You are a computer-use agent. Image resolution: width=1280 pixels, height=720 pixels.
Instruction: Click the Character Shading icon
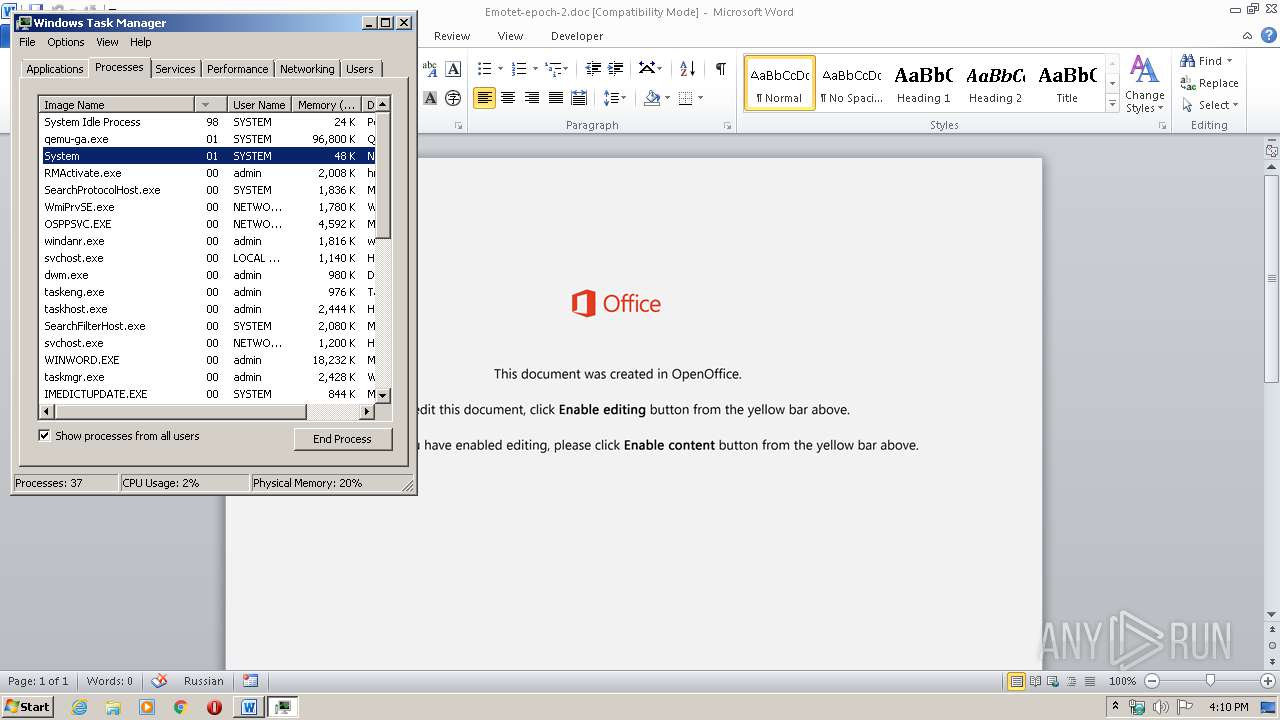(x=430, y=97)
